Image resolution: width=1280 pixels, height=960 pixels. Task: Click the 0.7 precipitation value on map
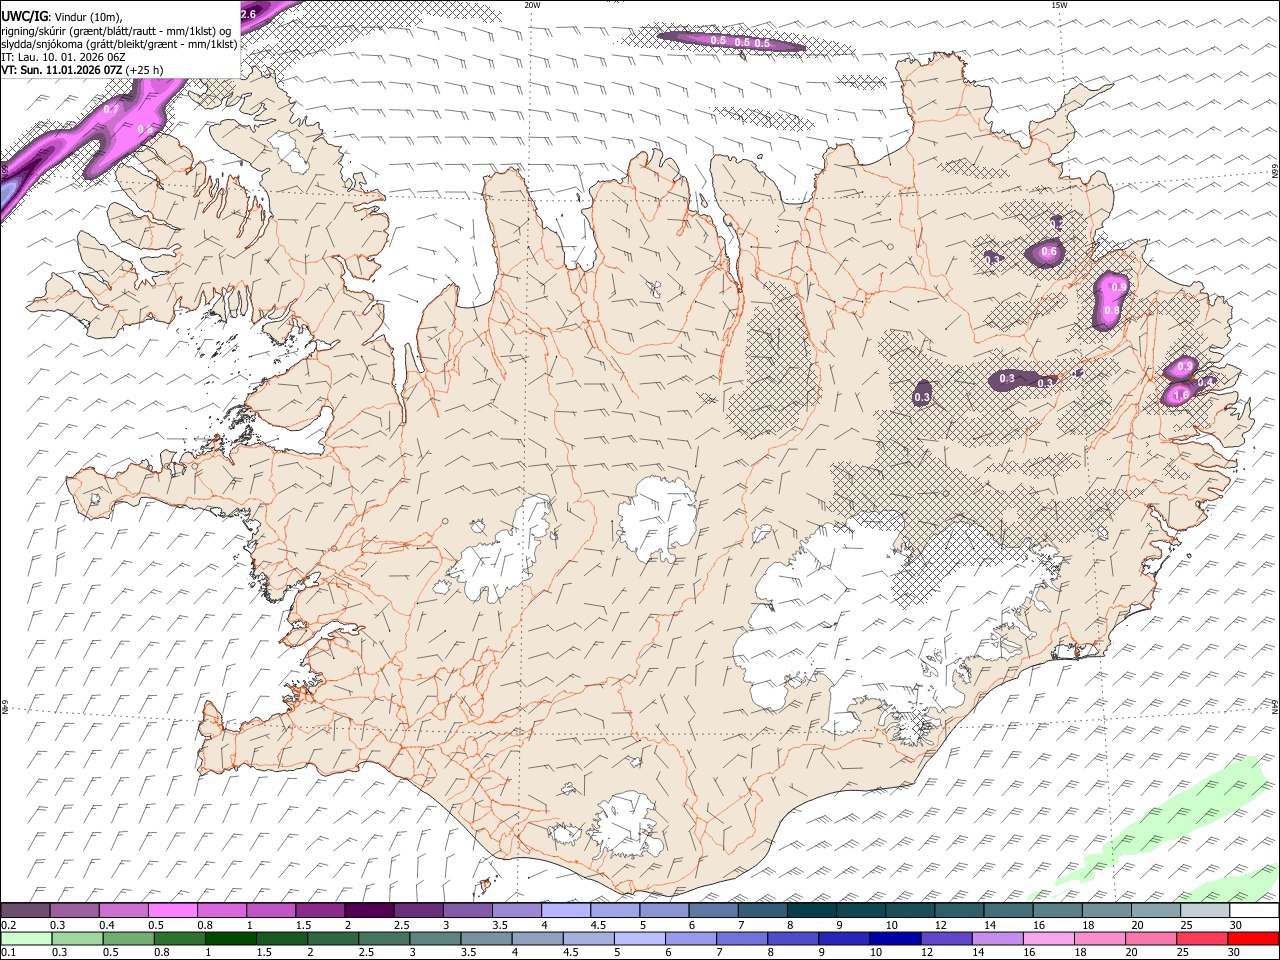[x=112, y=109]
